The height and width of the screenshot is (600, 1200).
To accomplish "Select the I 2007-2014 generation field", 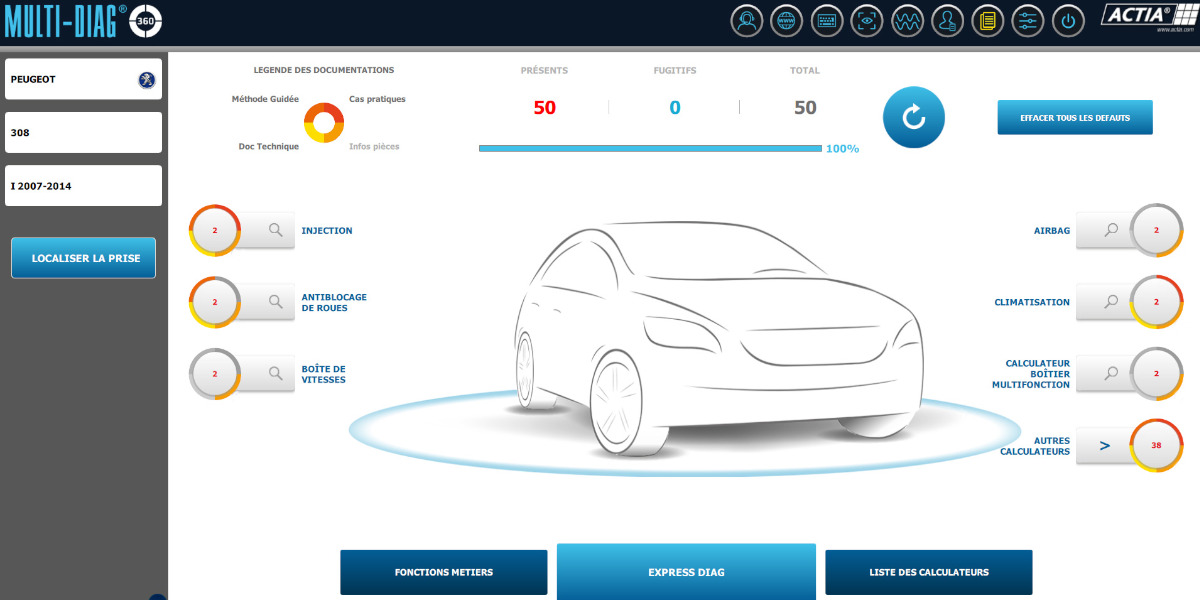I will tap(84, 186).
